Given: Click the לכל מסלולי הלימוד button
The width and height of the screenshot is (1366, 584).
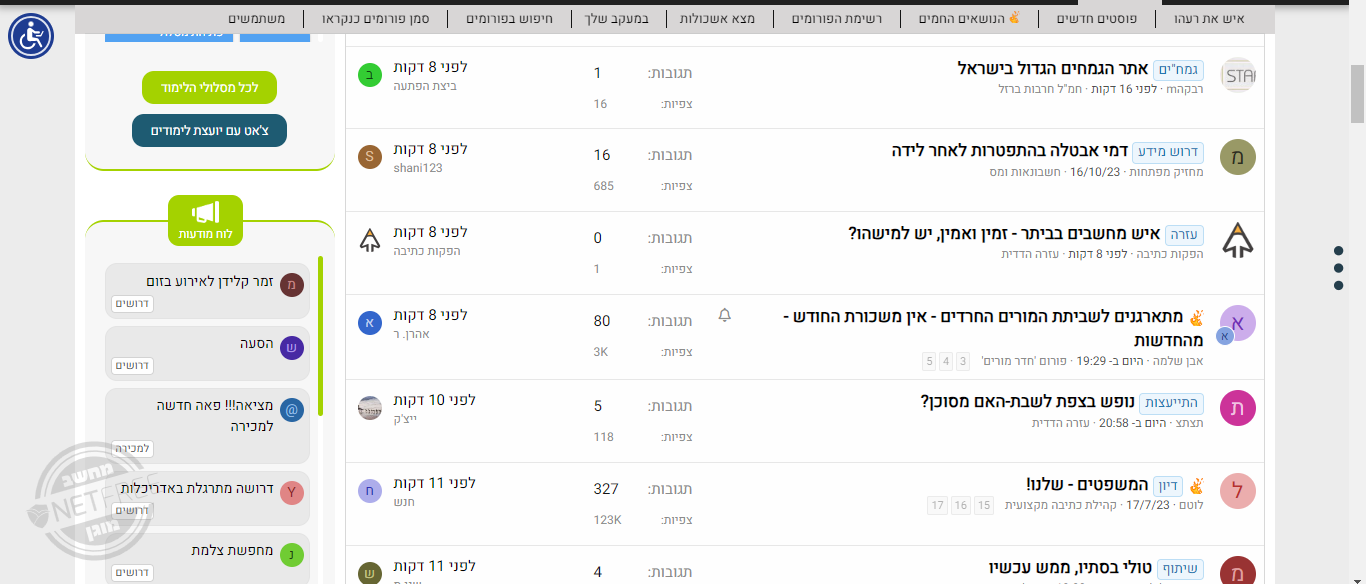Looking at the screenshot, I should tap(209, 87).
